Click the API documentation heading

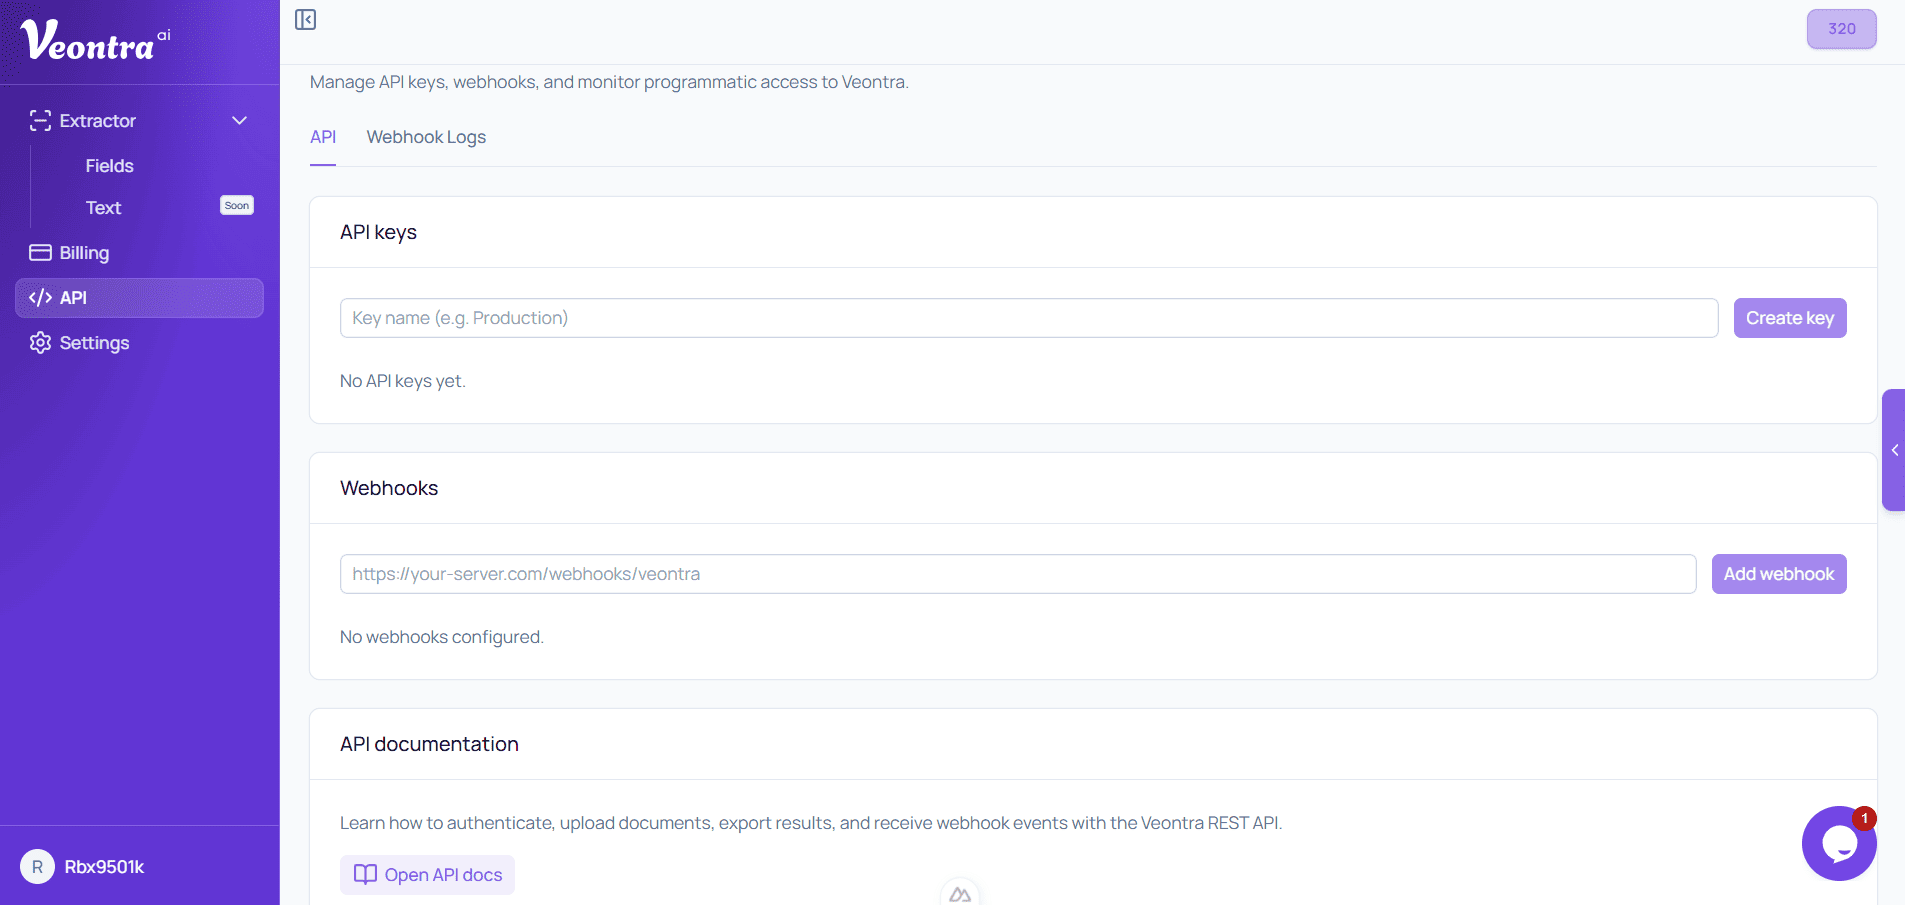tap(429, 744)
